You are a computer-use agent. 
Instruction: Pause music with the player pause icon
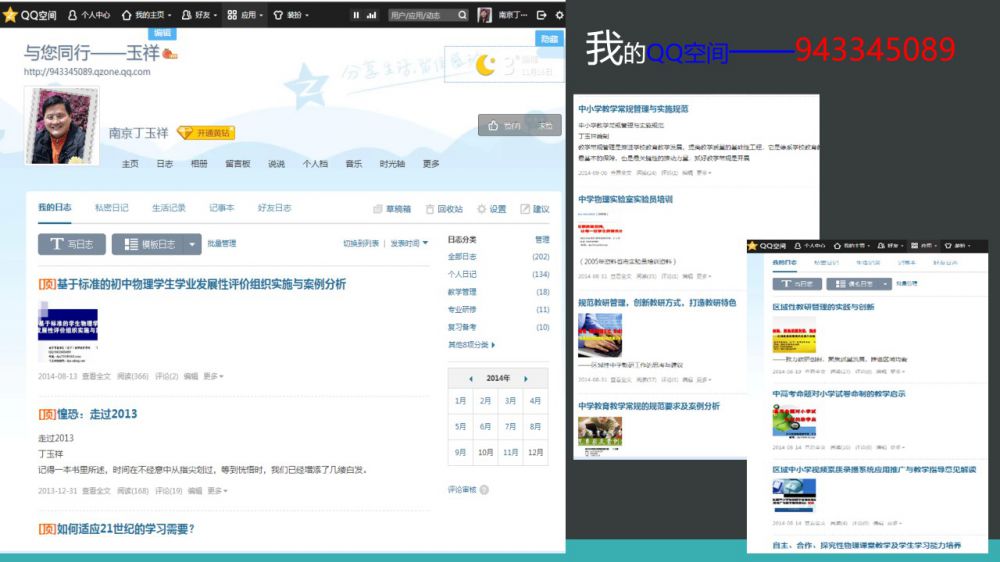[x=356, y=15]
